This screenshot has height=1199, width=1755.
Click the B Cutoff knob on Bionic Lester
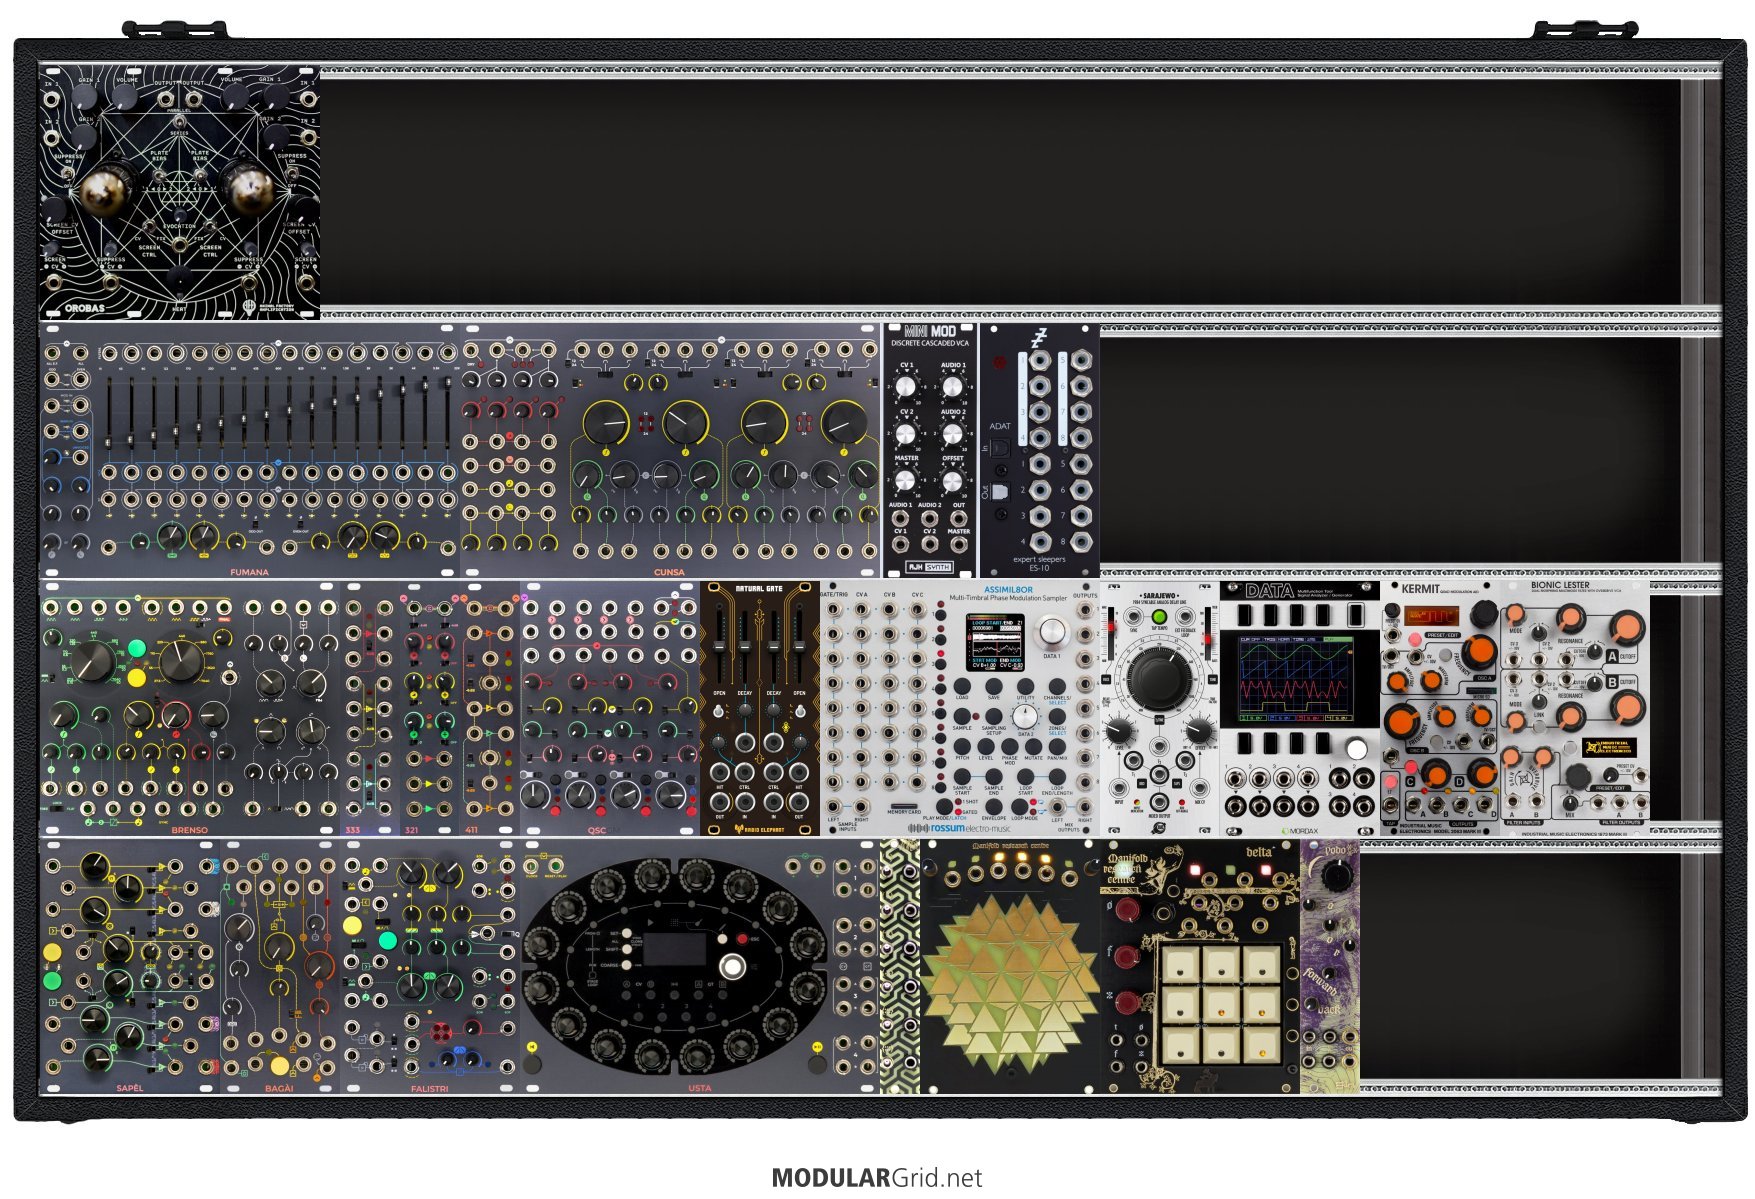[1627, 707]
